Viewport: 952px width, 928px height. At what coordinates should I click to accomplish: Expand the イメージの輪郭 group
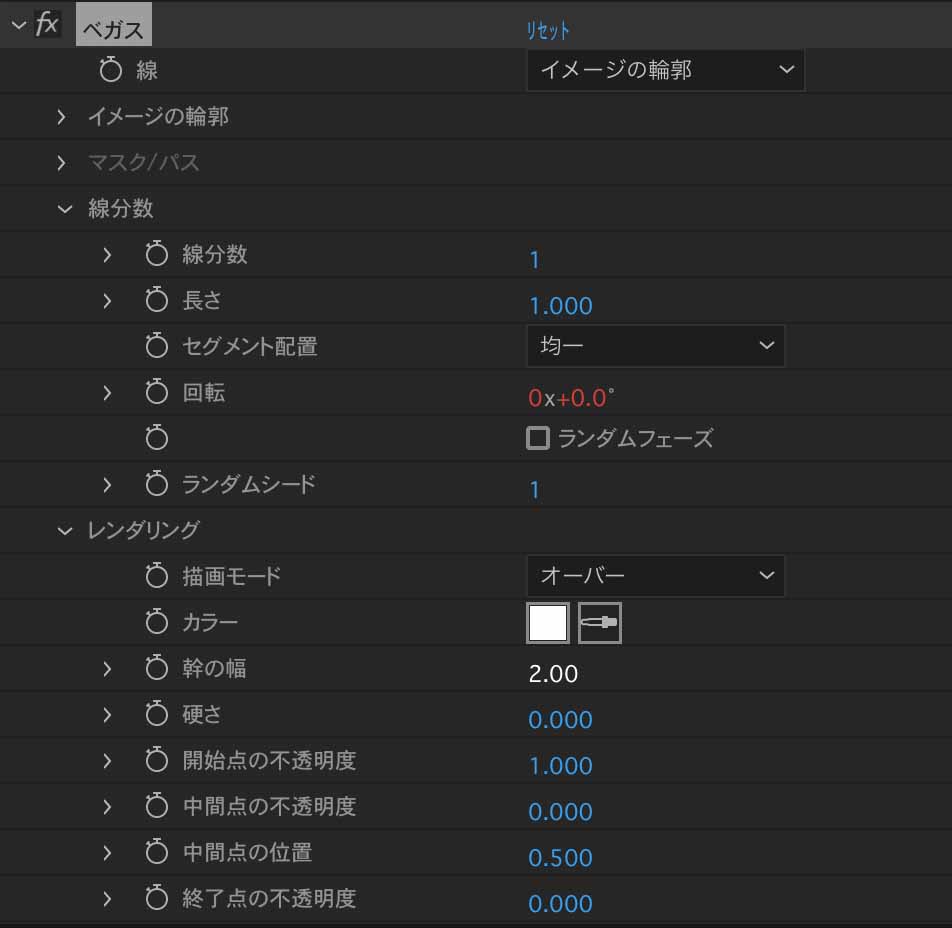pos(61,116)
